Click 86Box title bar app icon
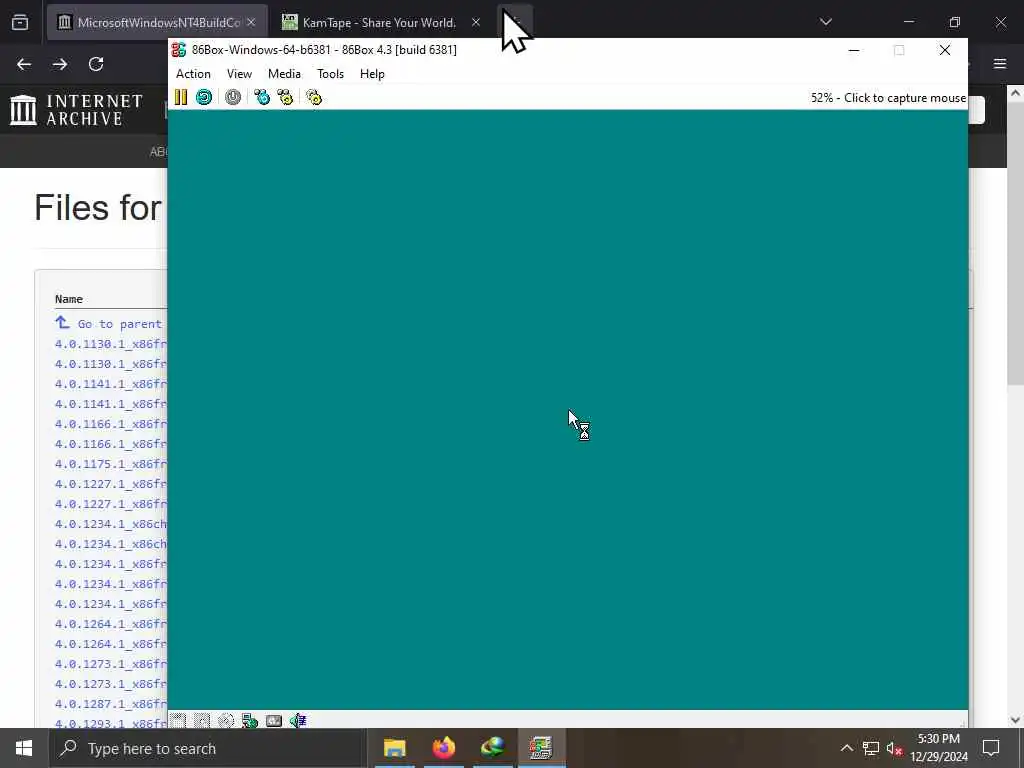This screenshot has width=1024, height=768. click(179, 50)
